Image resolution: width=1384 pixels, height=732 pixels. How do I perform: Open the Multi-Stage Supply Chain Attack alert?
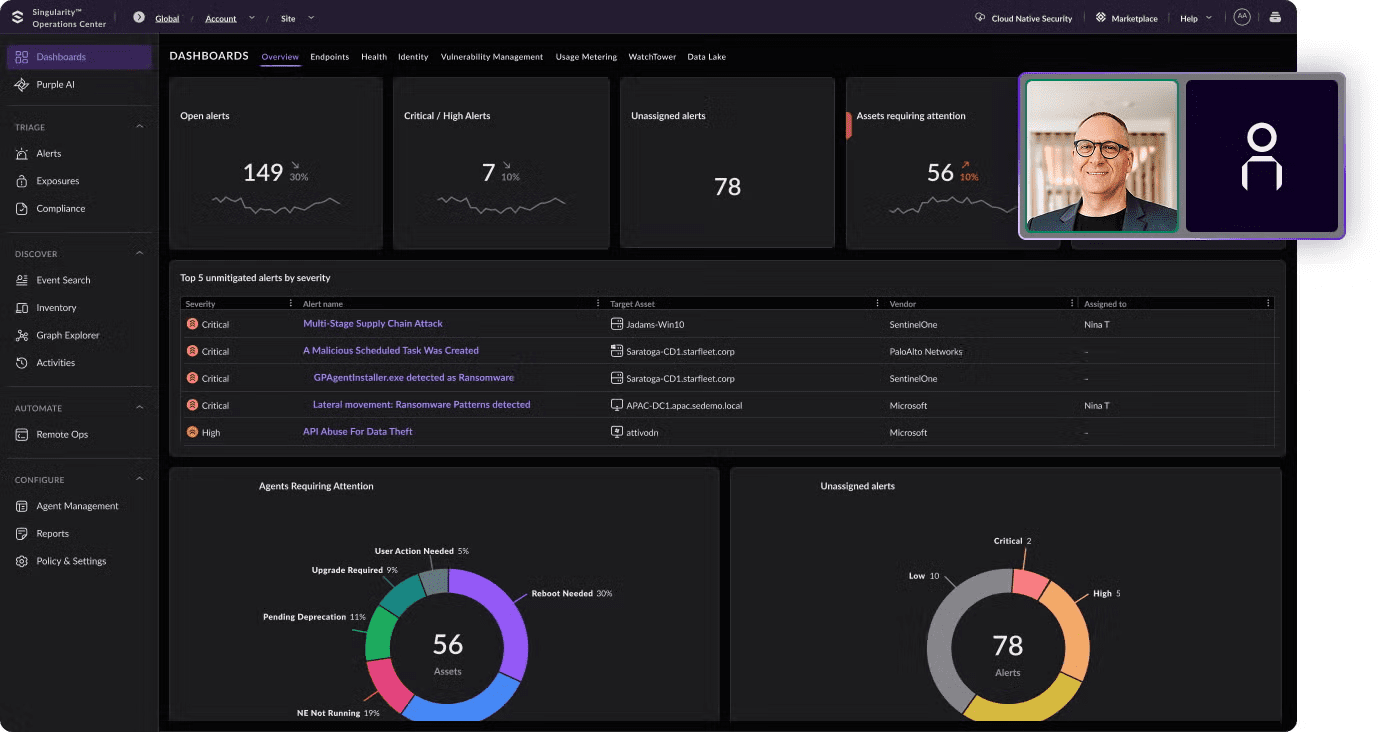(x=373, y=324)
